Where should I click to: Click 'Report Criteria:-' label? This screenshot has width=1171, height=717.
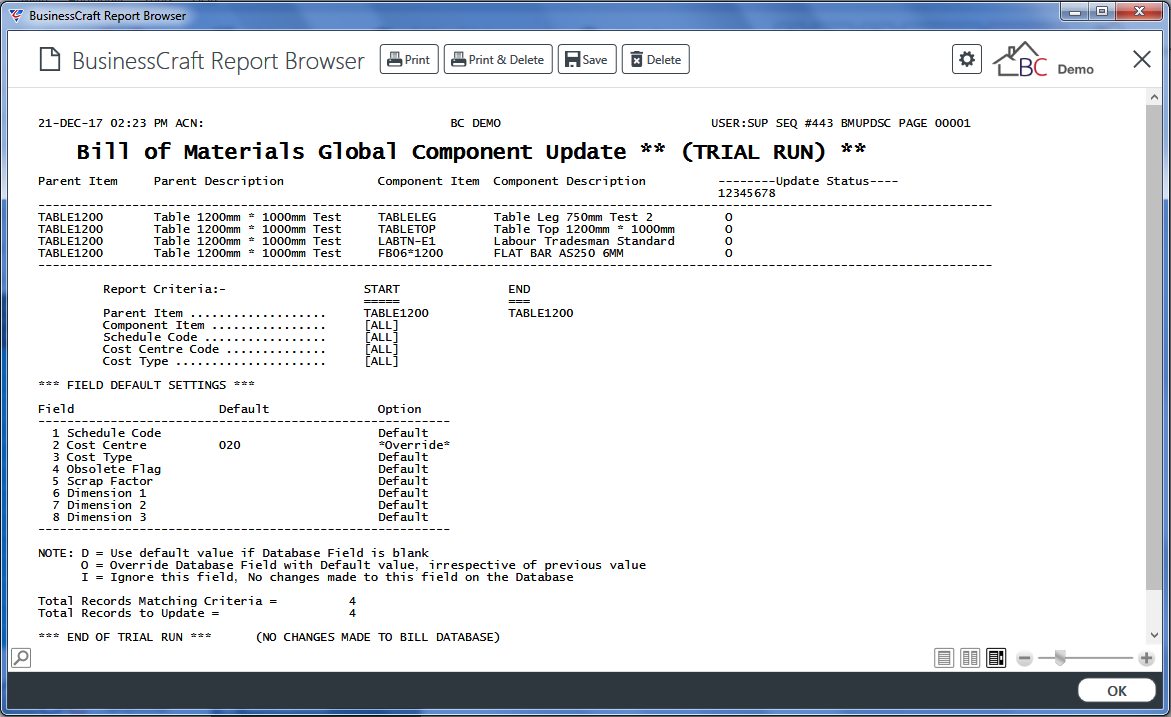tap(164, 289)
